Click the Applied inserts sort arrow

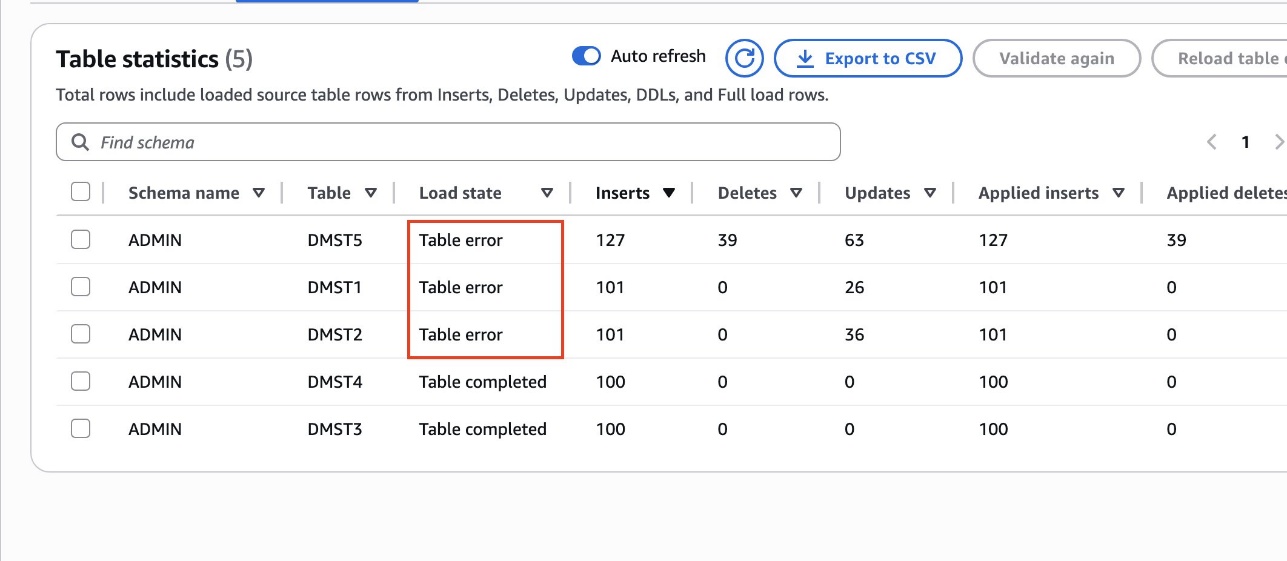(1118, 193)
